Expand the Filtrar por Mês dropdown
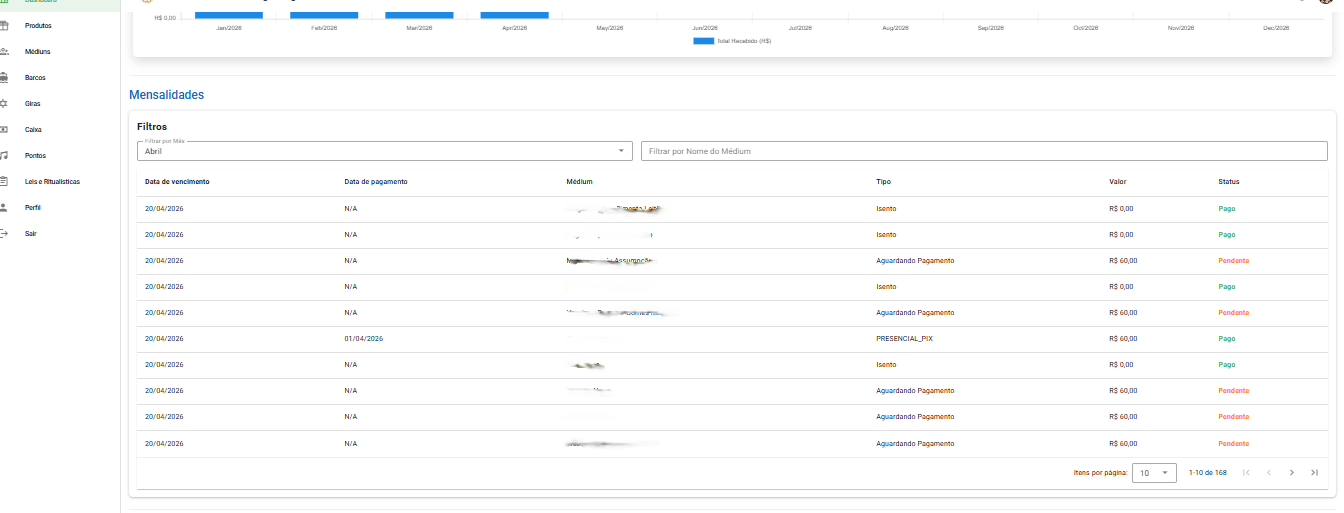 click(x=385, y=151)
